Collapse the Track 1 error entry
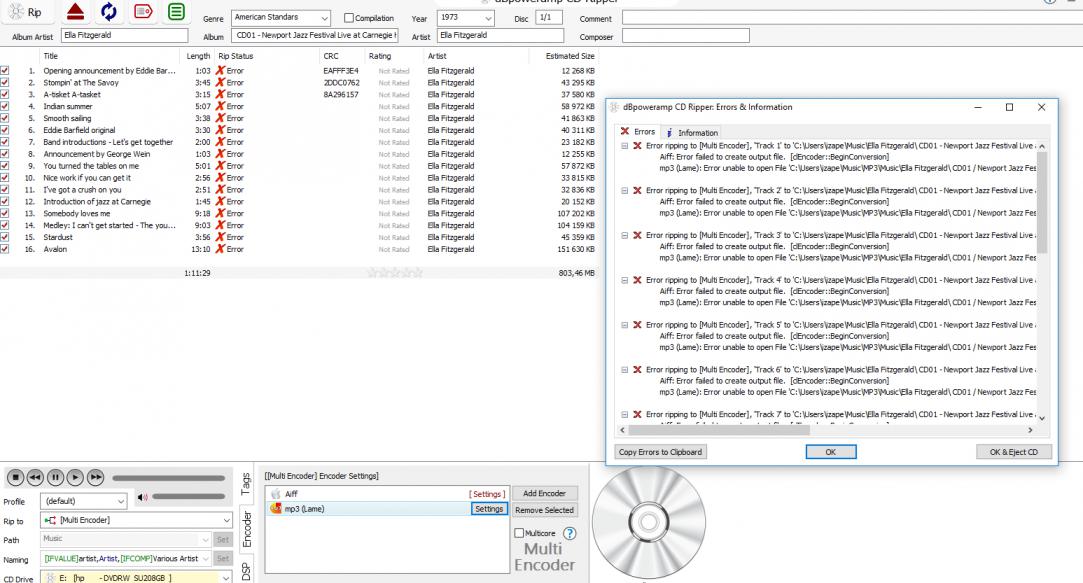1083x583 pixels. pos(625,145)
